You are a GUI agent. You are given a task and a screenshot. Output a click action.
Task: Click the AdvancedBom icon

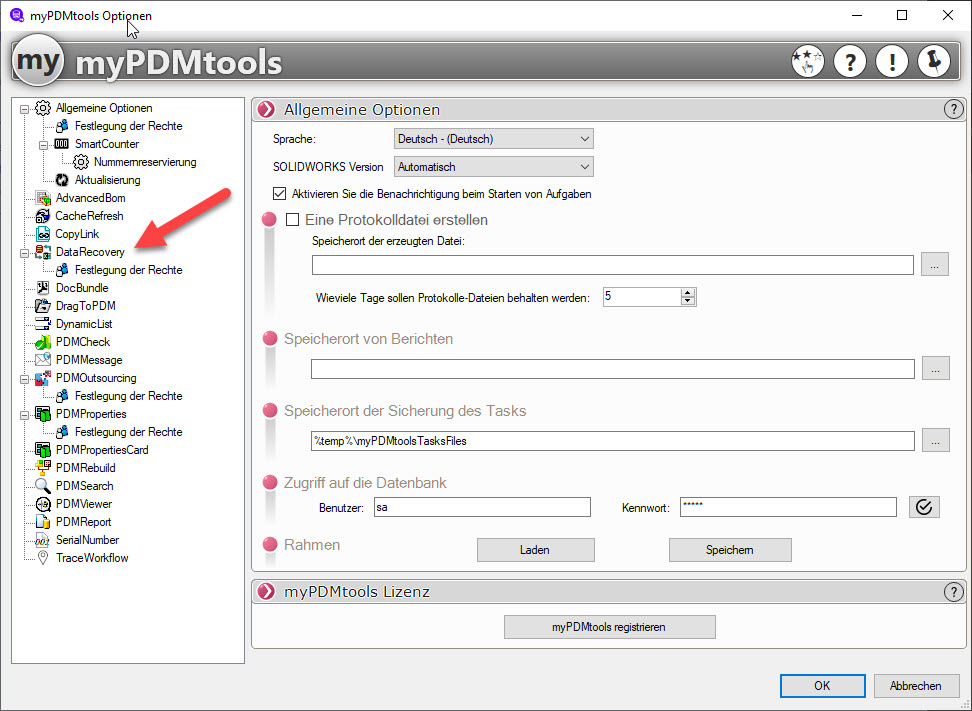(x=43, y=198)
